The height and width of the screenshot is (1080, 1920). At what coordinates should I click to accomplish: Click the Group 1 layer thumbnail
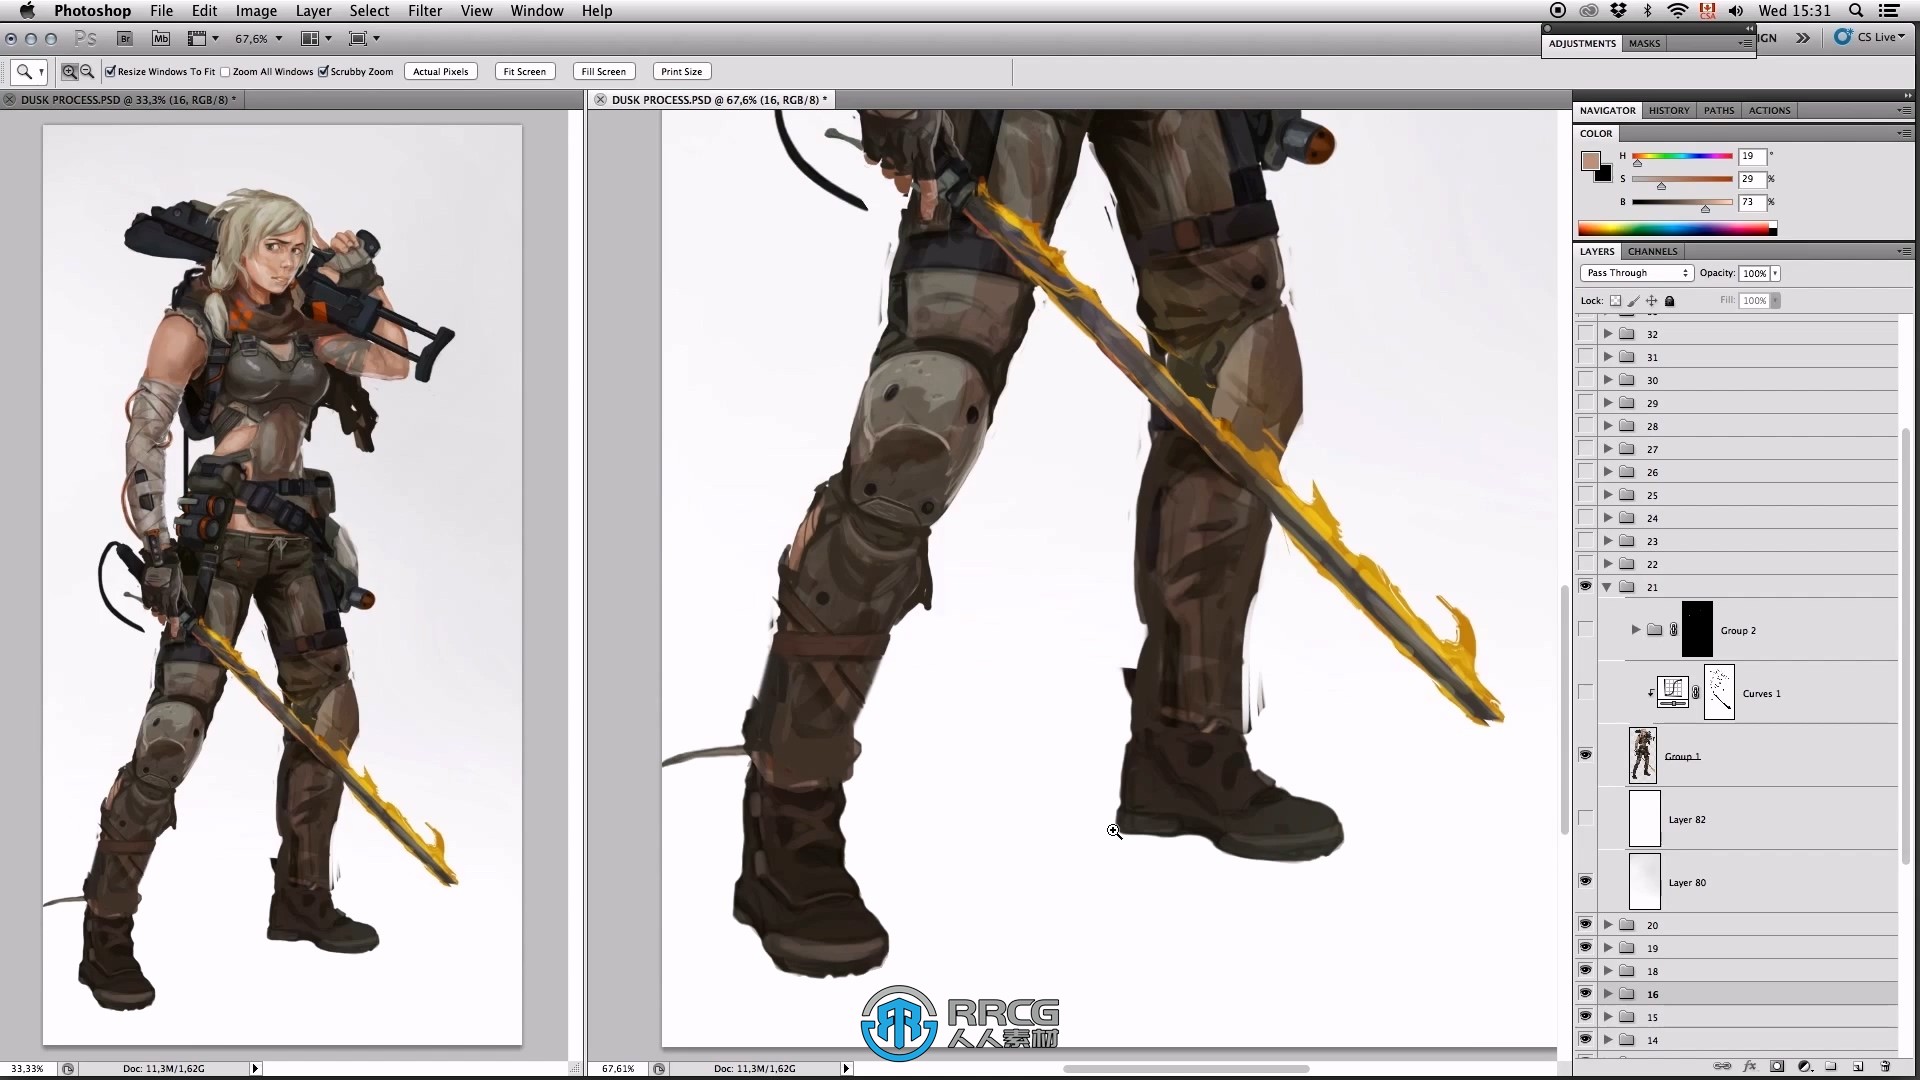point(1643,755)
